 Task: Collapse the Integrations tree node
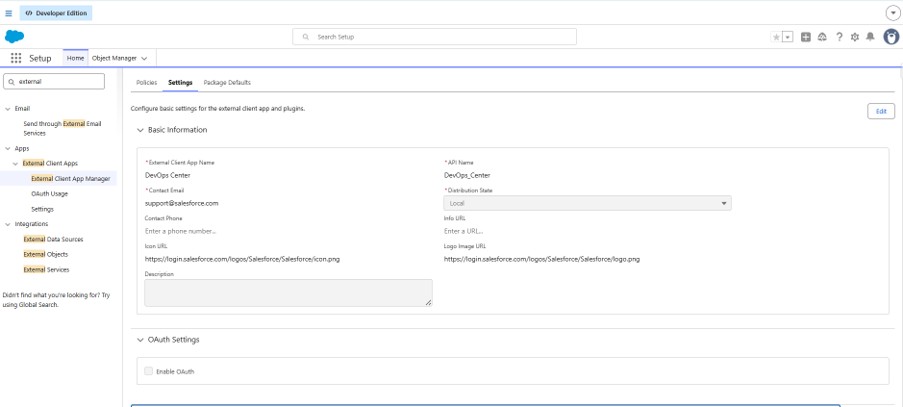click(7, 224)
